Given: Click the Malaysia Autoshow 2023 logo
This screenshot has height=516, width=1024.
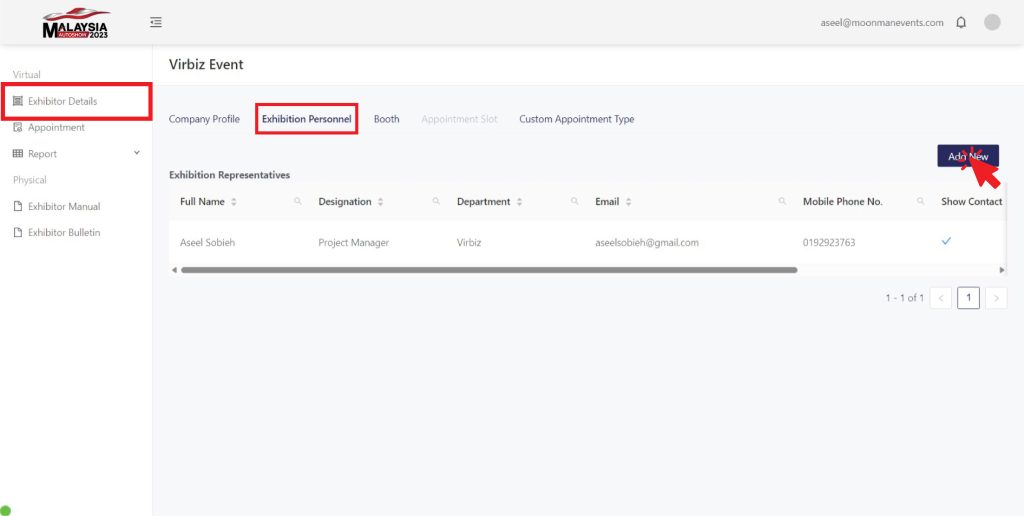Looking at the screenshot, I should coord(76,24).
